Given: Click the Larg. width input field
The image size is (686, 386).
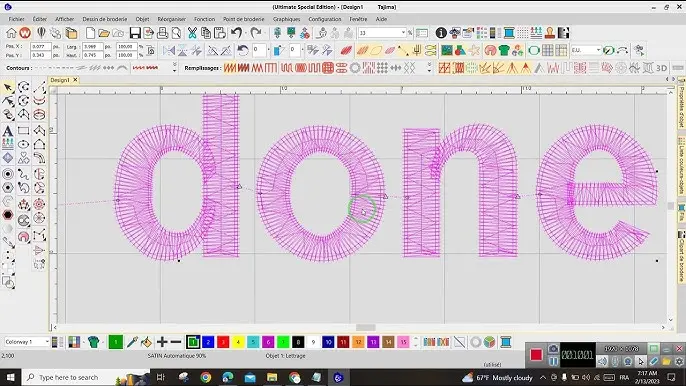Looking at the screenshot, I should pyautogui.click(x=93, y=46).
